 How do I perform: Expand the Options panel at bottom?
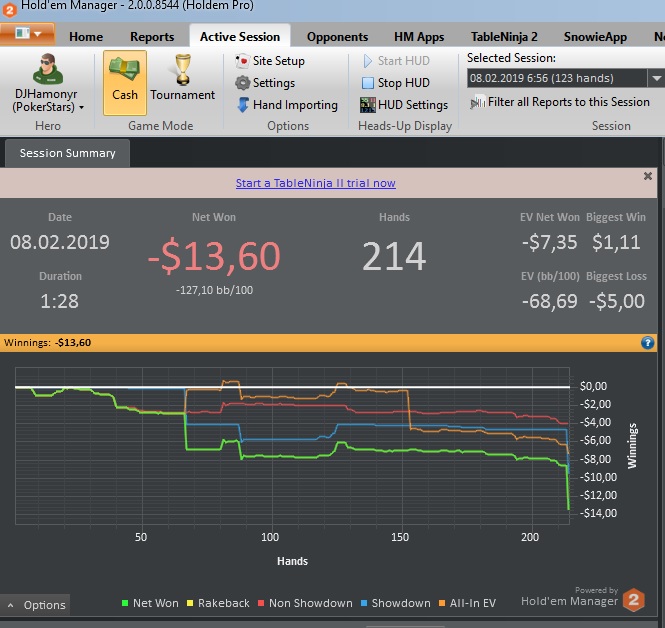pos(36,605)
